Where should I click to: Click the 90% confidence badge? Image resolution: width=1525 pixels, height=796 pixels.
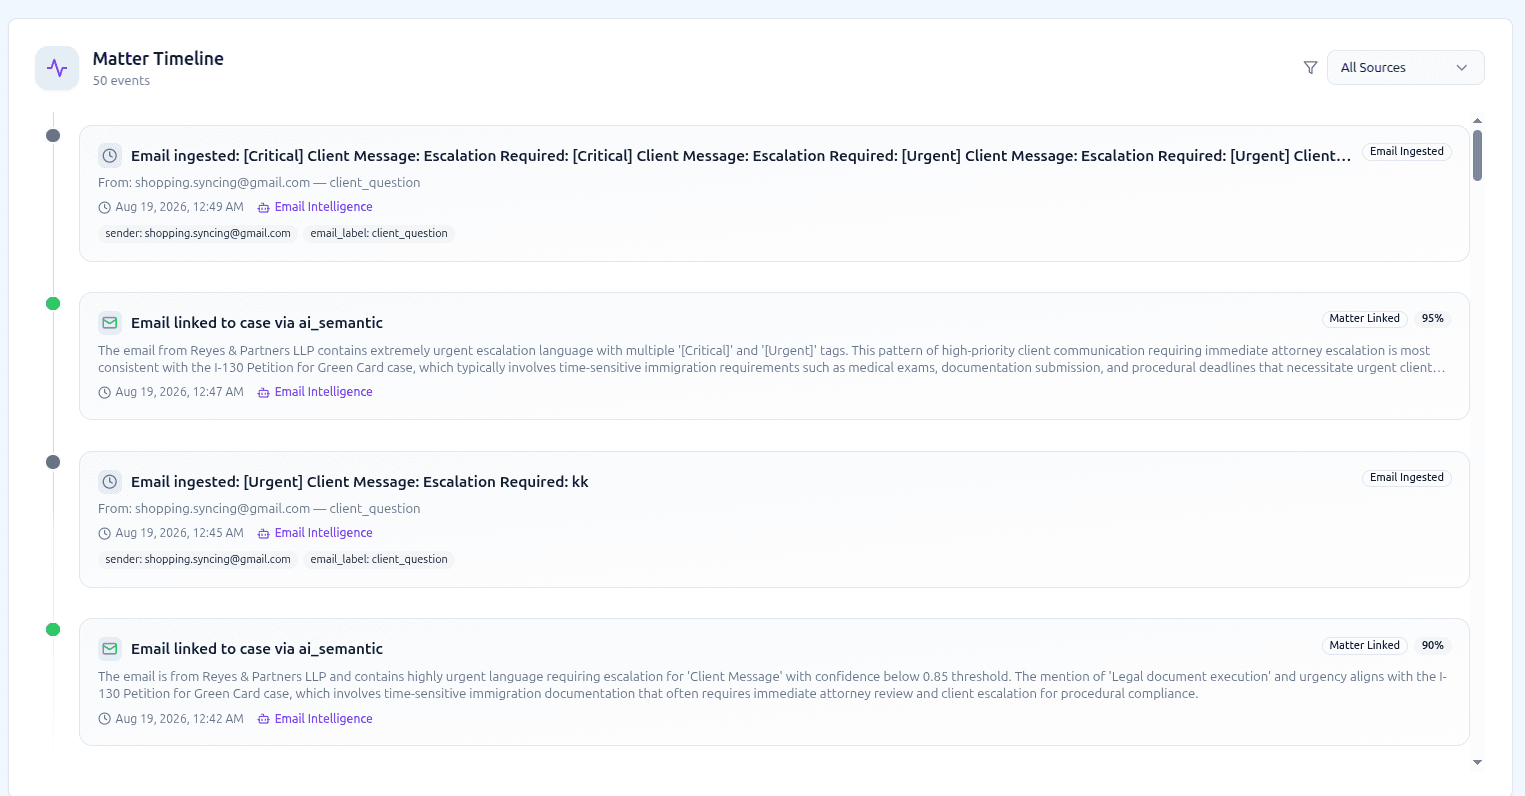1432,645
